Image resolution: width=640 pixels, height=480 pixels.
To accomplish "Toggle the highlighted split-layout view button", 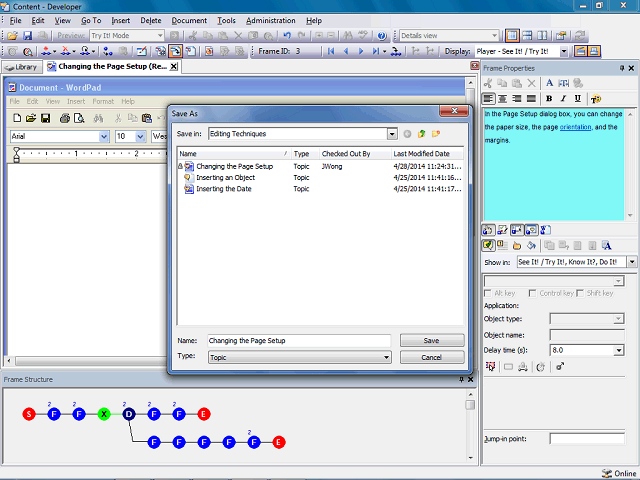I will click(x=512, y=36).
